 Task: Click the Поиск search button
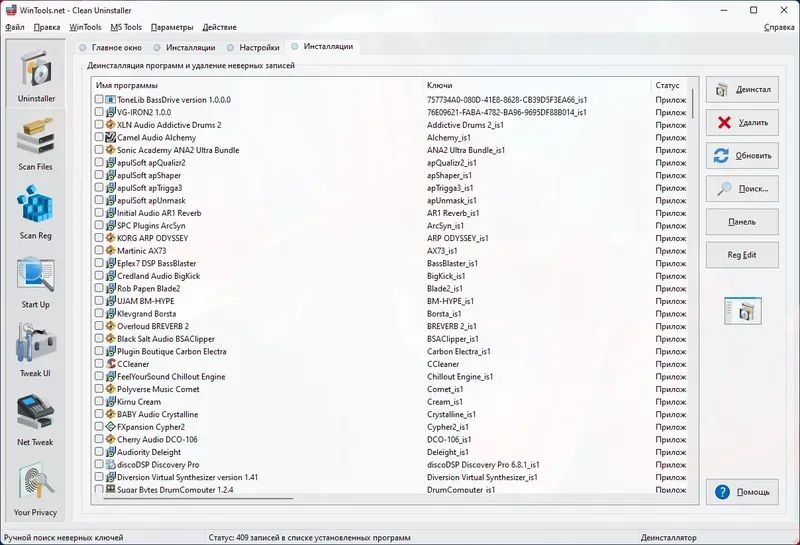click(742, 189)
